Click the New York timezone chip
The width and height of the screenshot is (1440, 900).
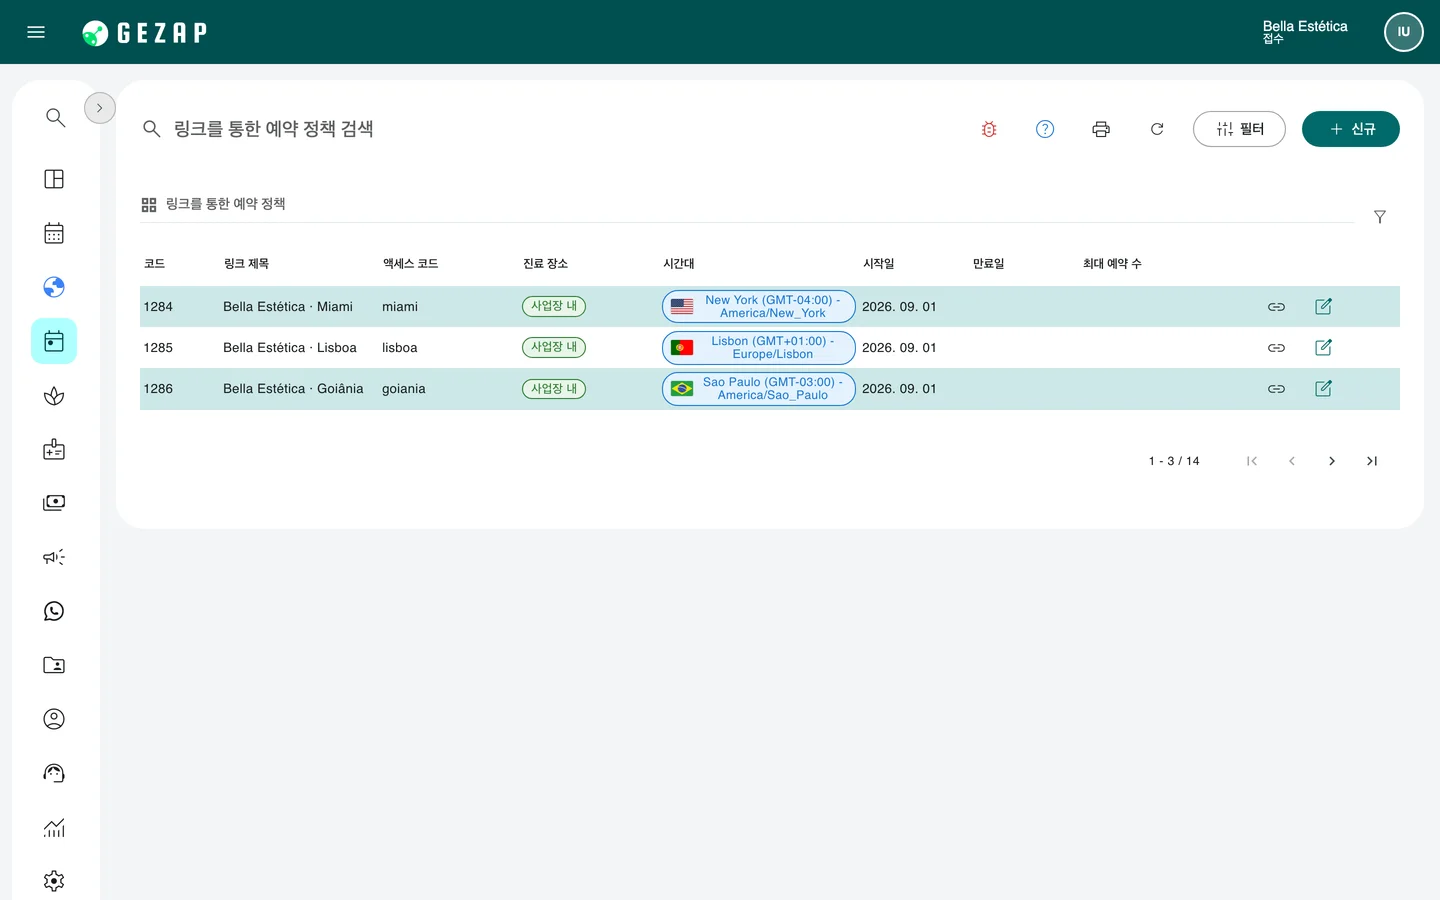759,307
